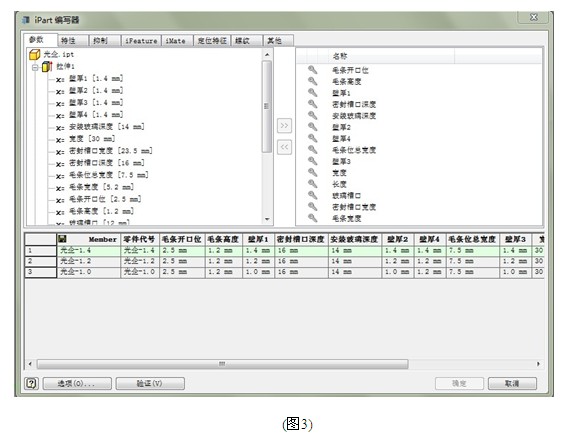Select row 2 header in member table
This screenshot has height=436, width=568.
pyautogui.click(x=41, y=261)
